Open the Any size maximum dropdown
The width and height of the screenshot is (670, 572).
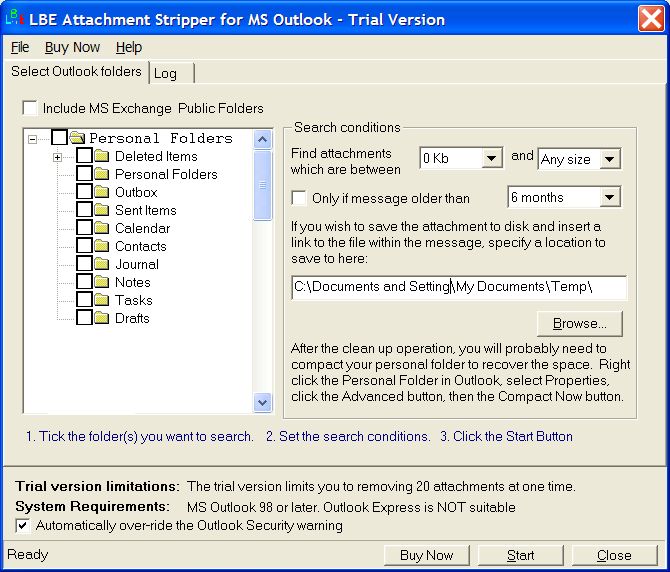[x=610, y=159]
